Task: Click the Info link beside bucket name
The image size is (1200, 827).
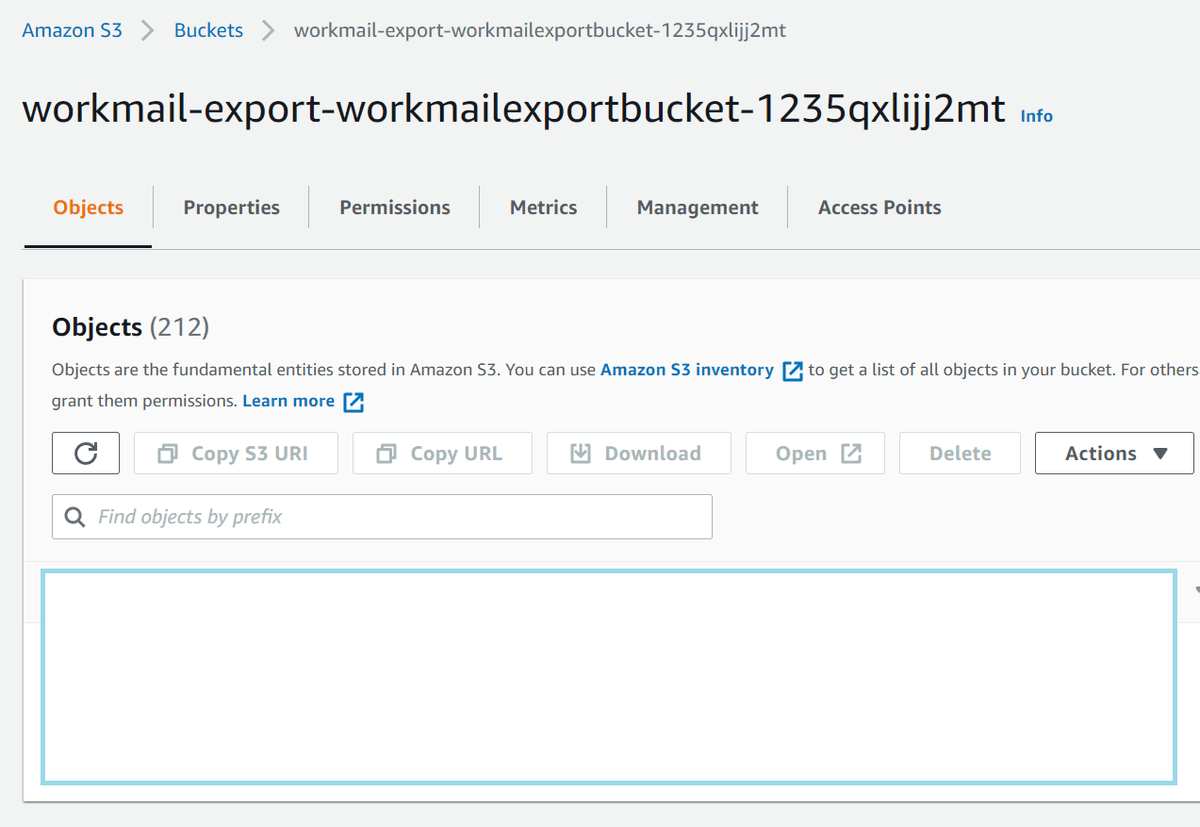Action: click(1036, 116)
